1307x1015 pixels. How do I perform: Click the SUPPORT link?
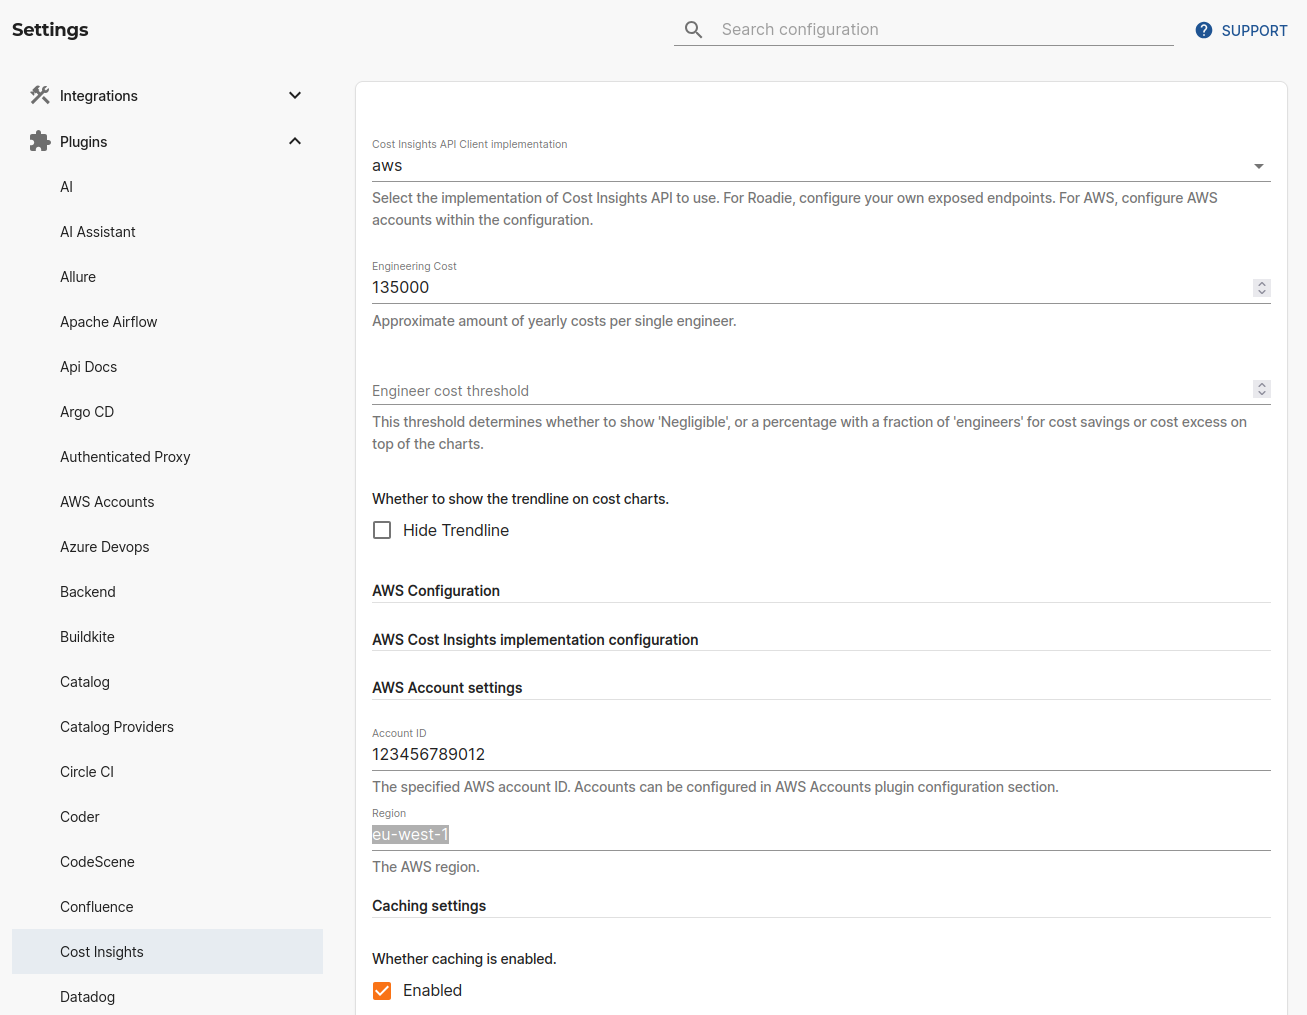point(1253,30)
